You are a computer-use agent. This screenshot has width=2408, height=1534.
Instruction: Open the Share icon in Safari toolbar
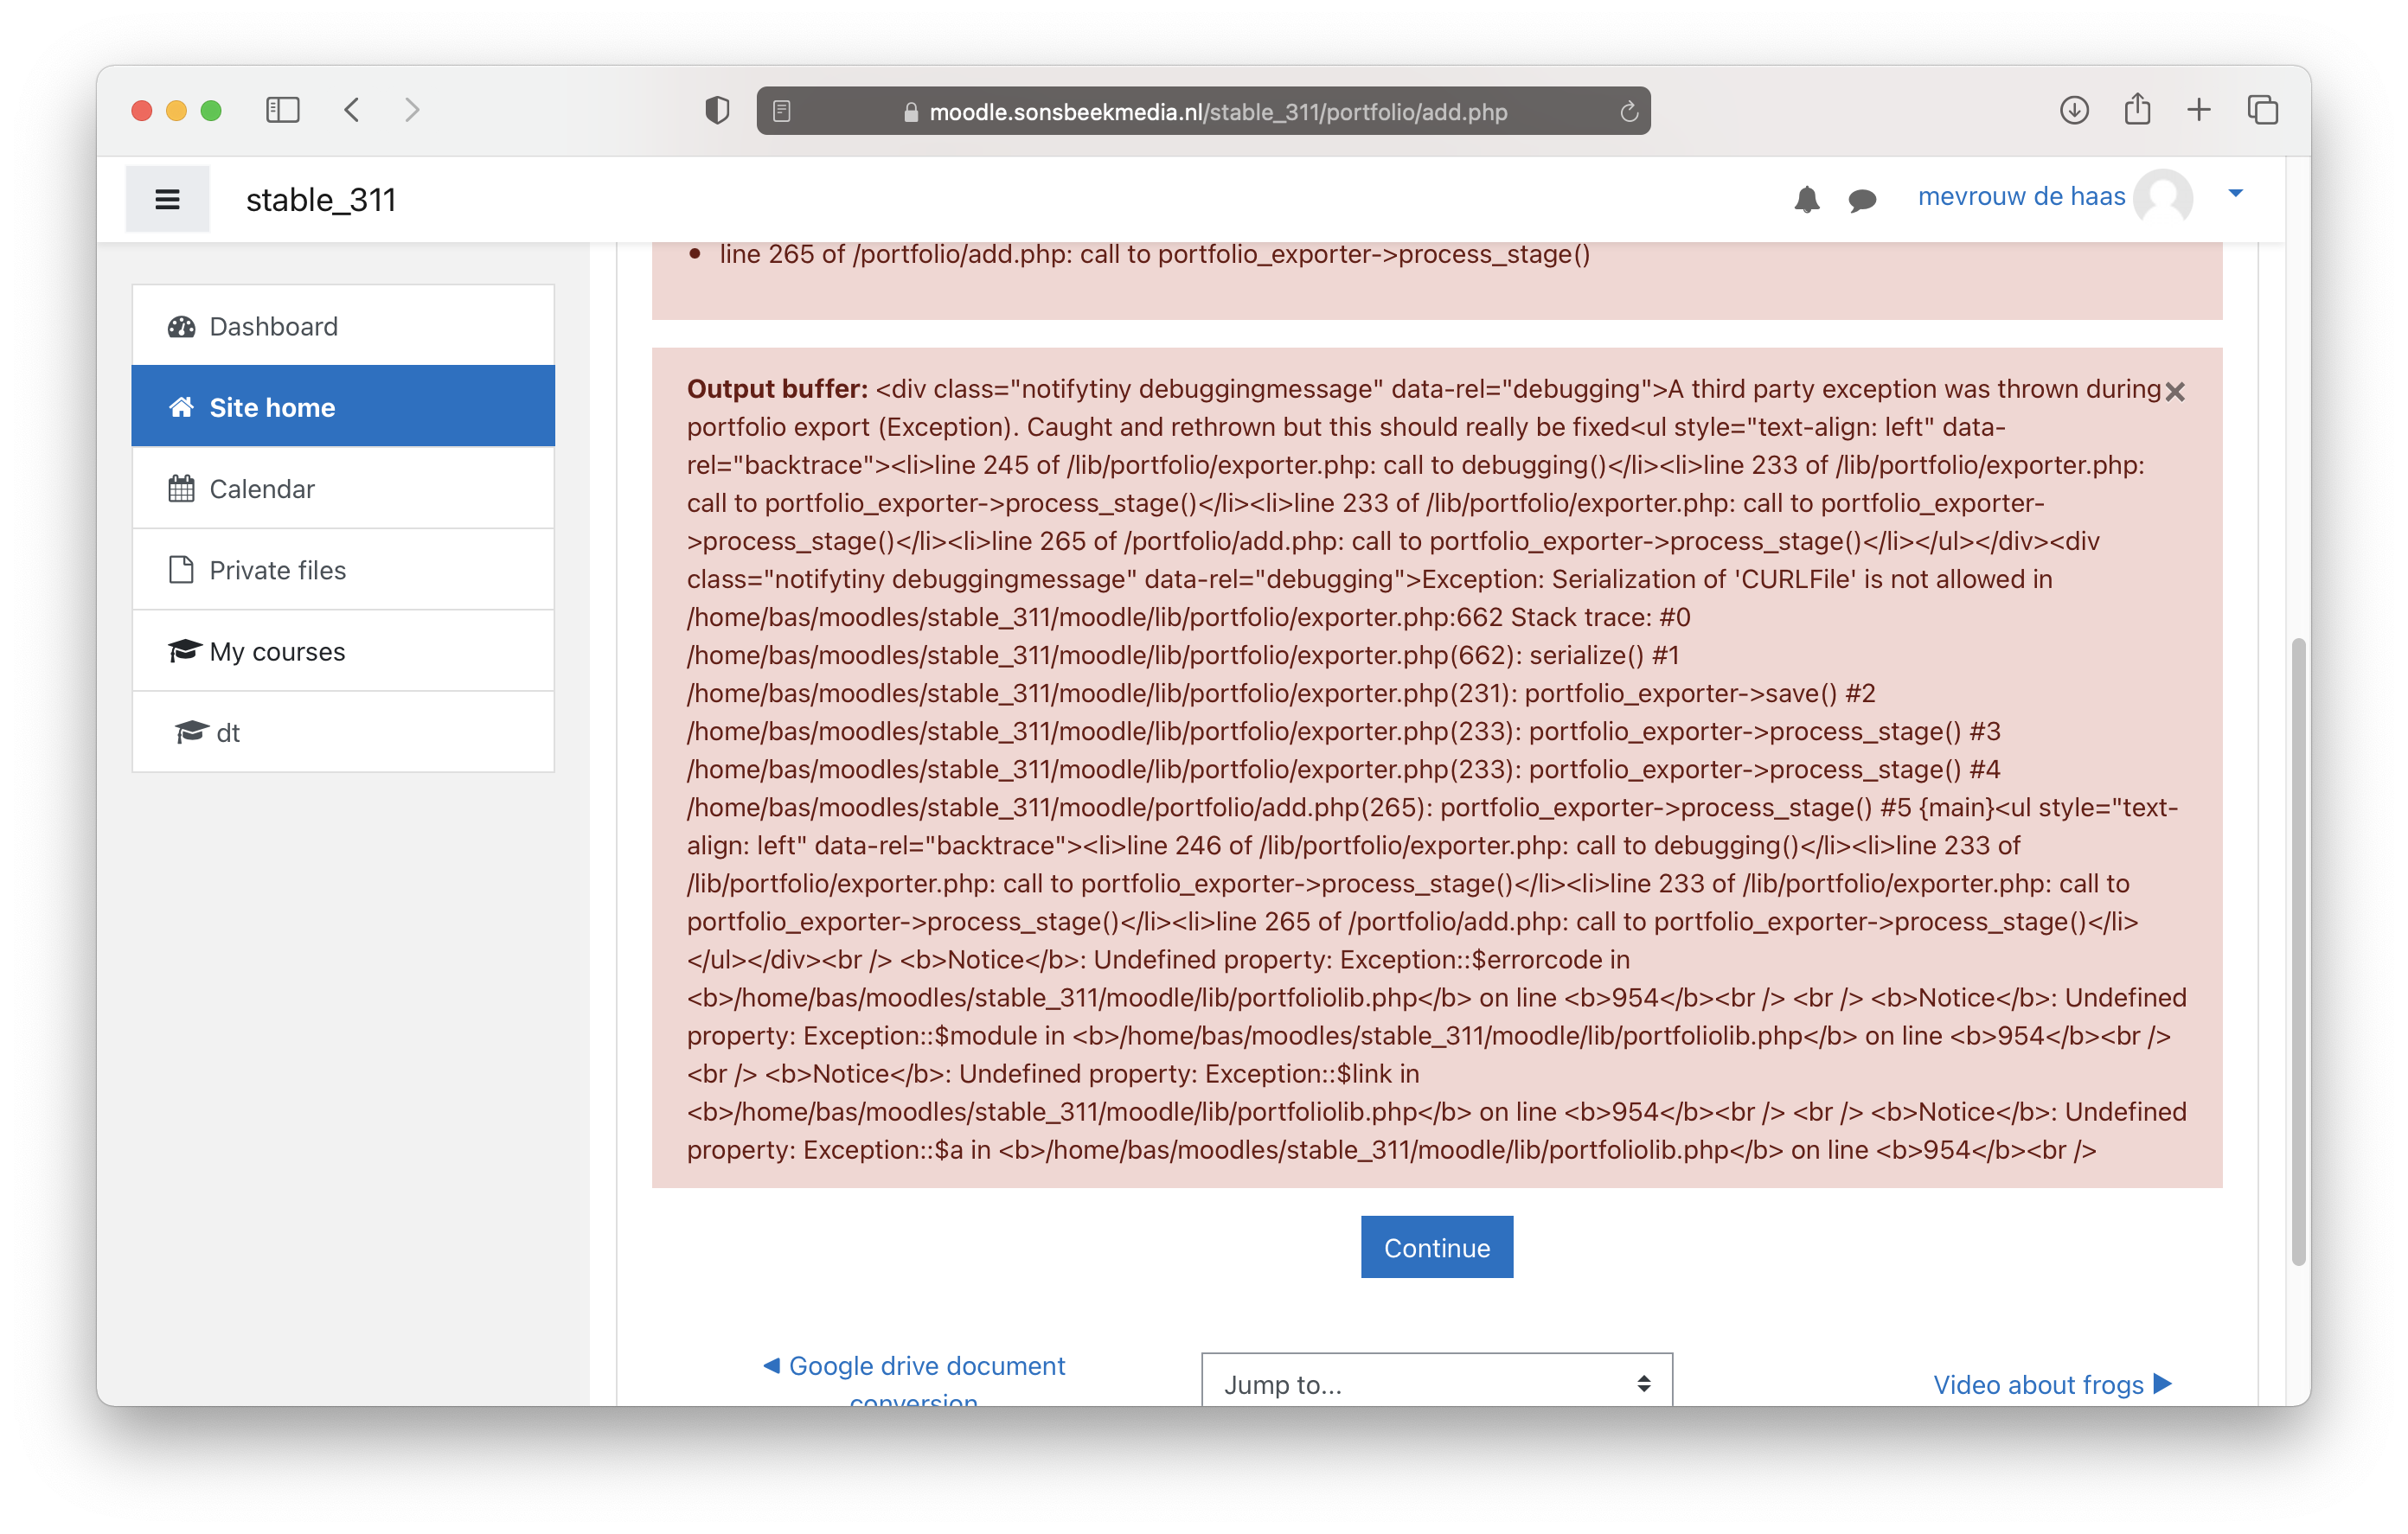pyautogui.click(x=2137, y=109)
